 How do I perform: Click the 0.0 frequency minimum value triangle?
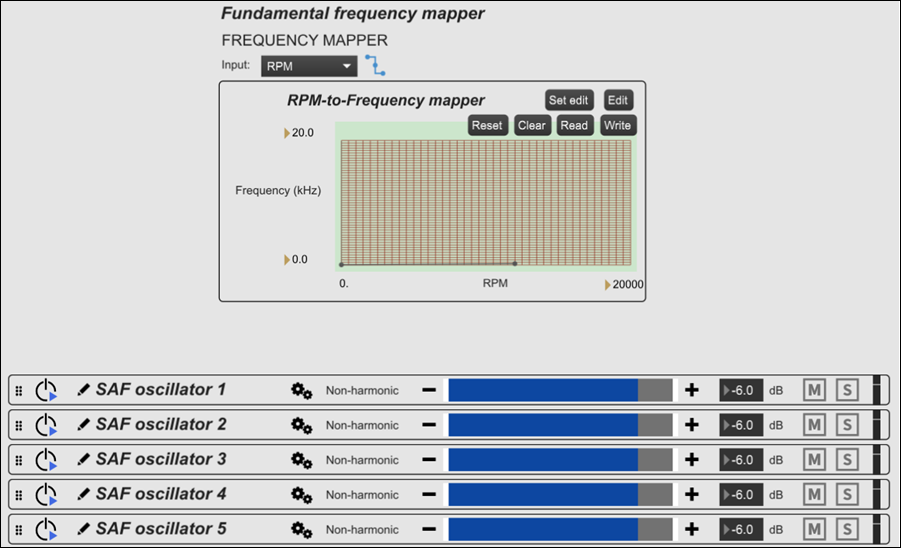287,260
